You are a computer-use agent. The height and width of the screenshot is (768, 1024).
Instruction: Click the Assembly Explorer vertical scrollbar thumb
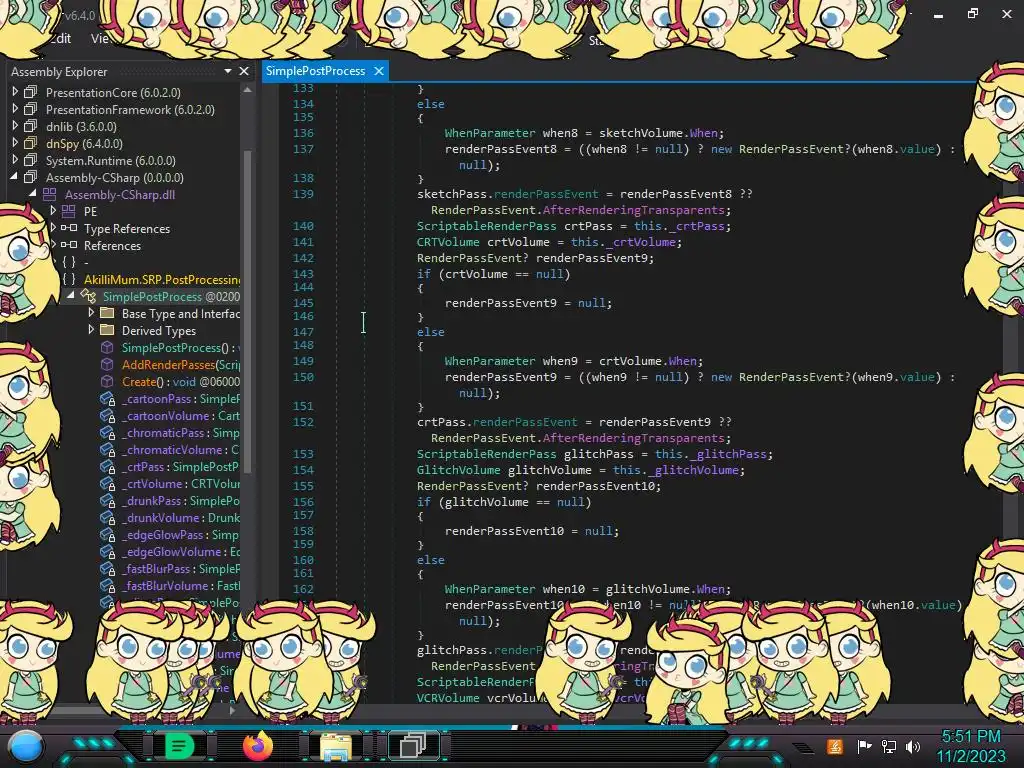point(247,310)
